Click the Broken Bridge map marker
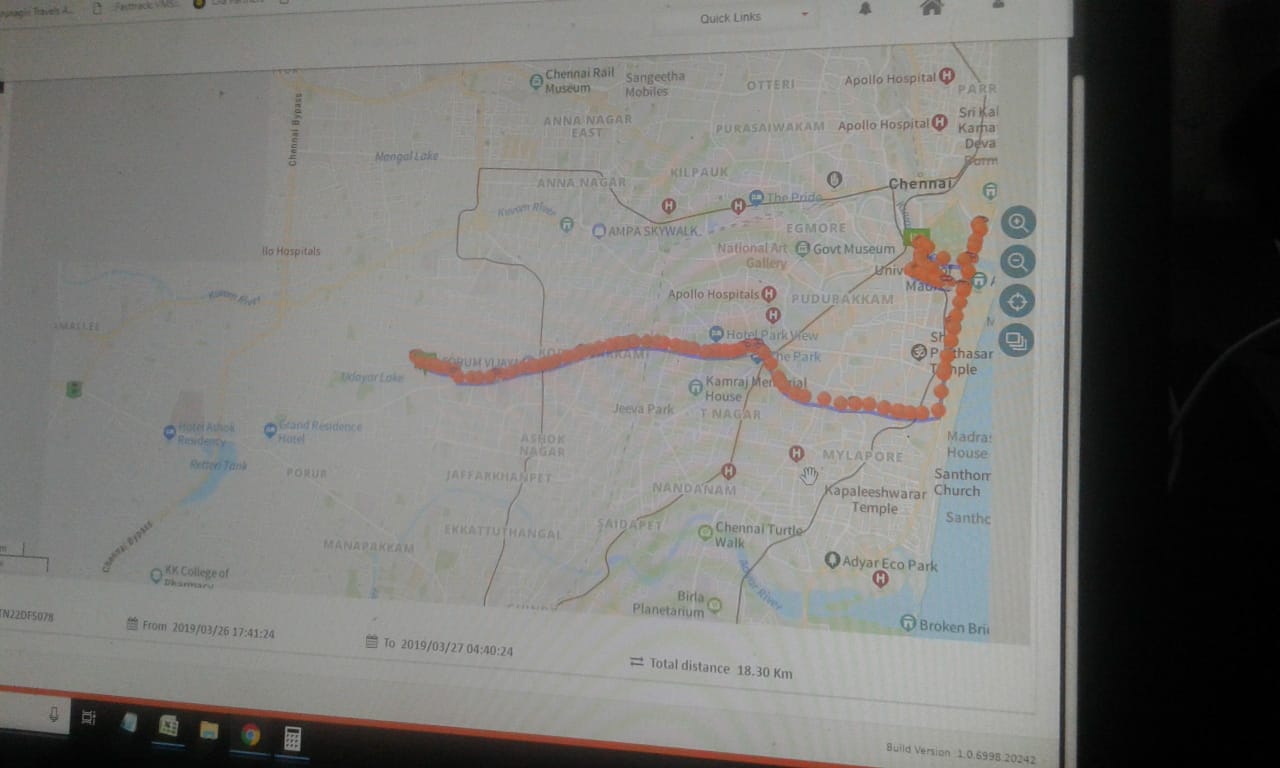The height and width of the screenshot is (768, 1280). coord(907,622)
